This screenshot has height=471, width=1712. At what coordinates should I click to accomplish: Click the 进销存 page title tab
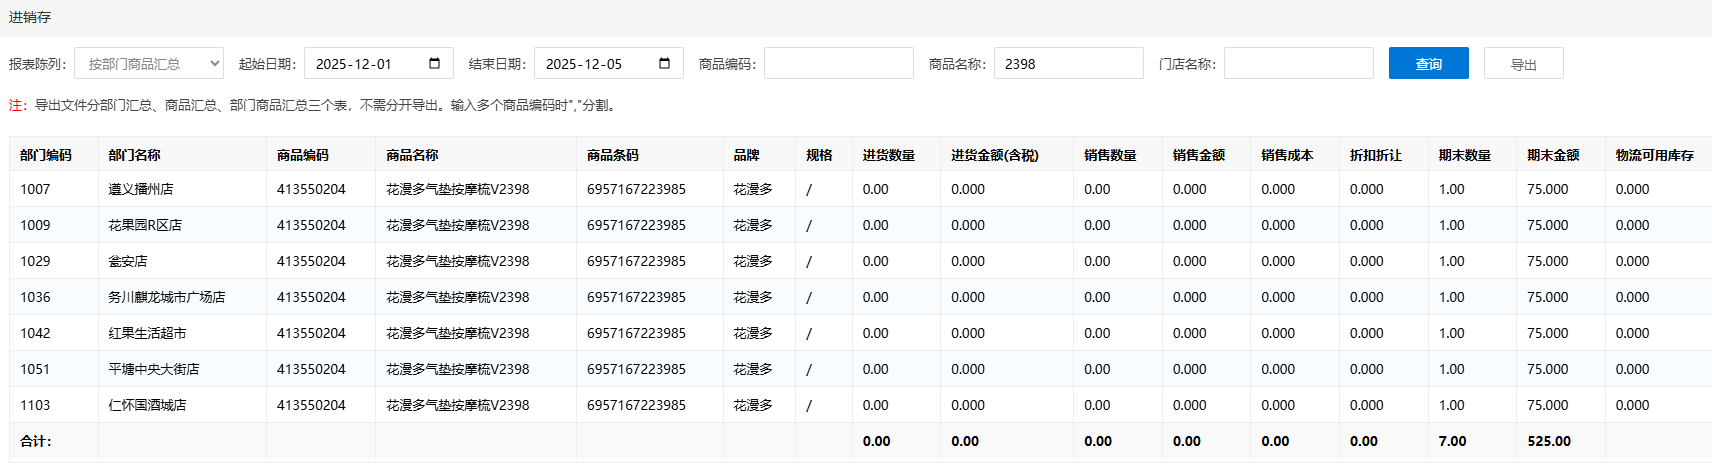(30, 17)
